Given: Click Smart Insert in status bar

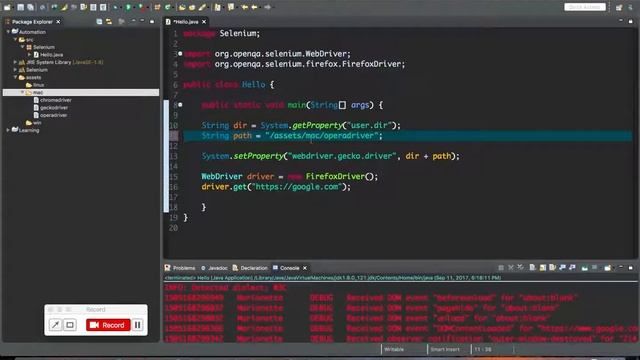Looking at the screenshot, I should coord(445,349).
